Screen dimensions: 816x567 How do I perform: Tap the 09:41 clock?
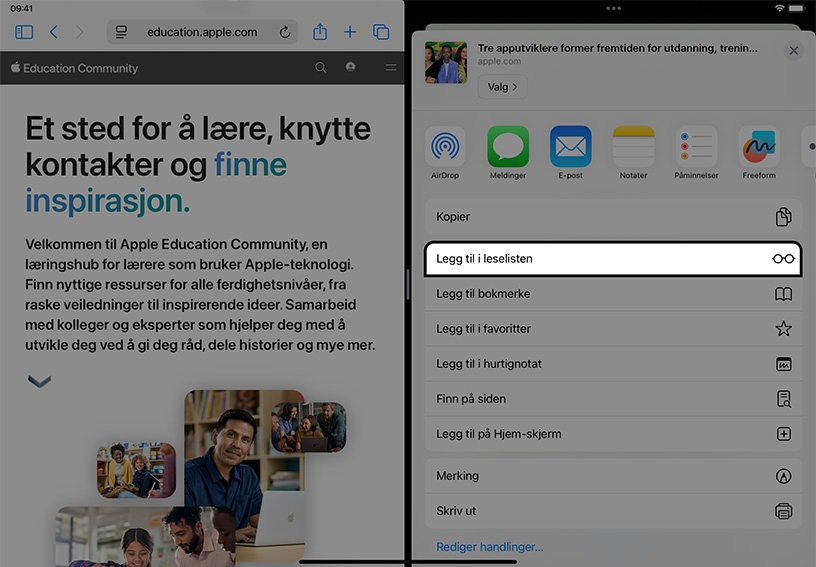tap(21, 8)
